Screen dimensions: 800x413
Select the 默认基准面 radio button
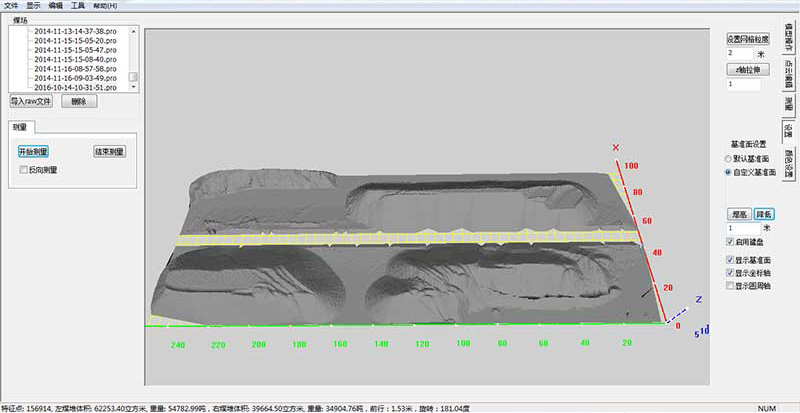click(x=730, y=158)
